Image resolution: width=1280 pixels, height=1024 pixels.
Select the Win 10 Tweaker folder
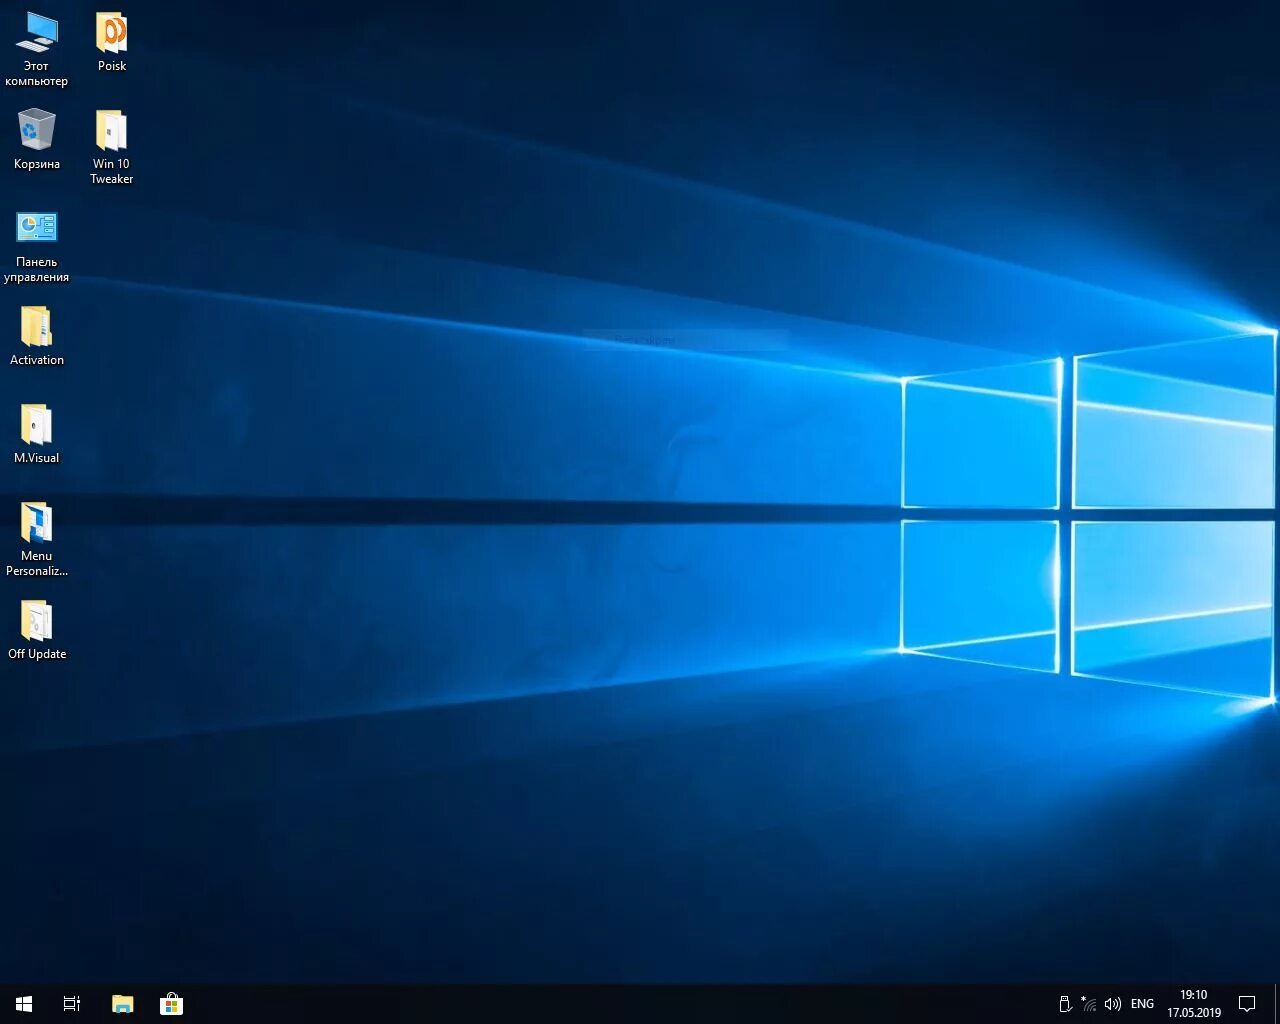(x=111, y=147)
